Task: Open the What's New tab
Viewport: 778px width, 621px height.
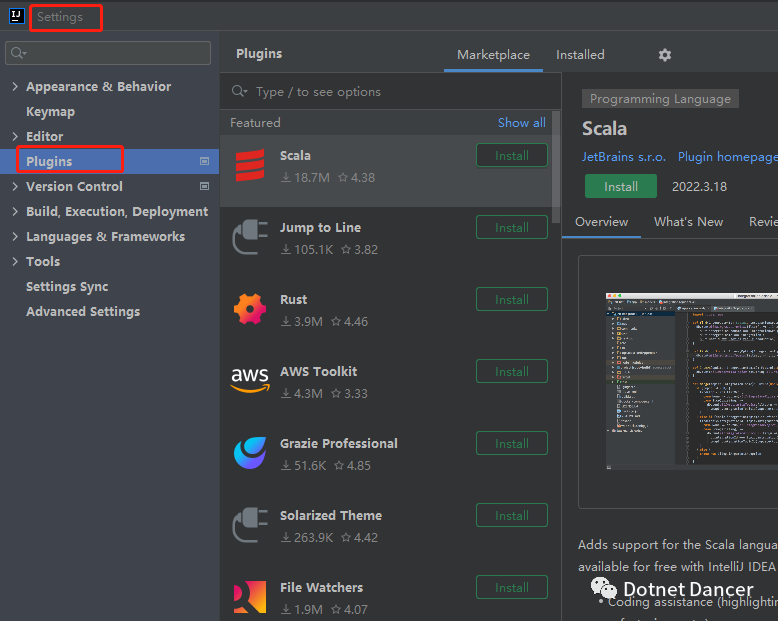Action: (x=688, y=222)
